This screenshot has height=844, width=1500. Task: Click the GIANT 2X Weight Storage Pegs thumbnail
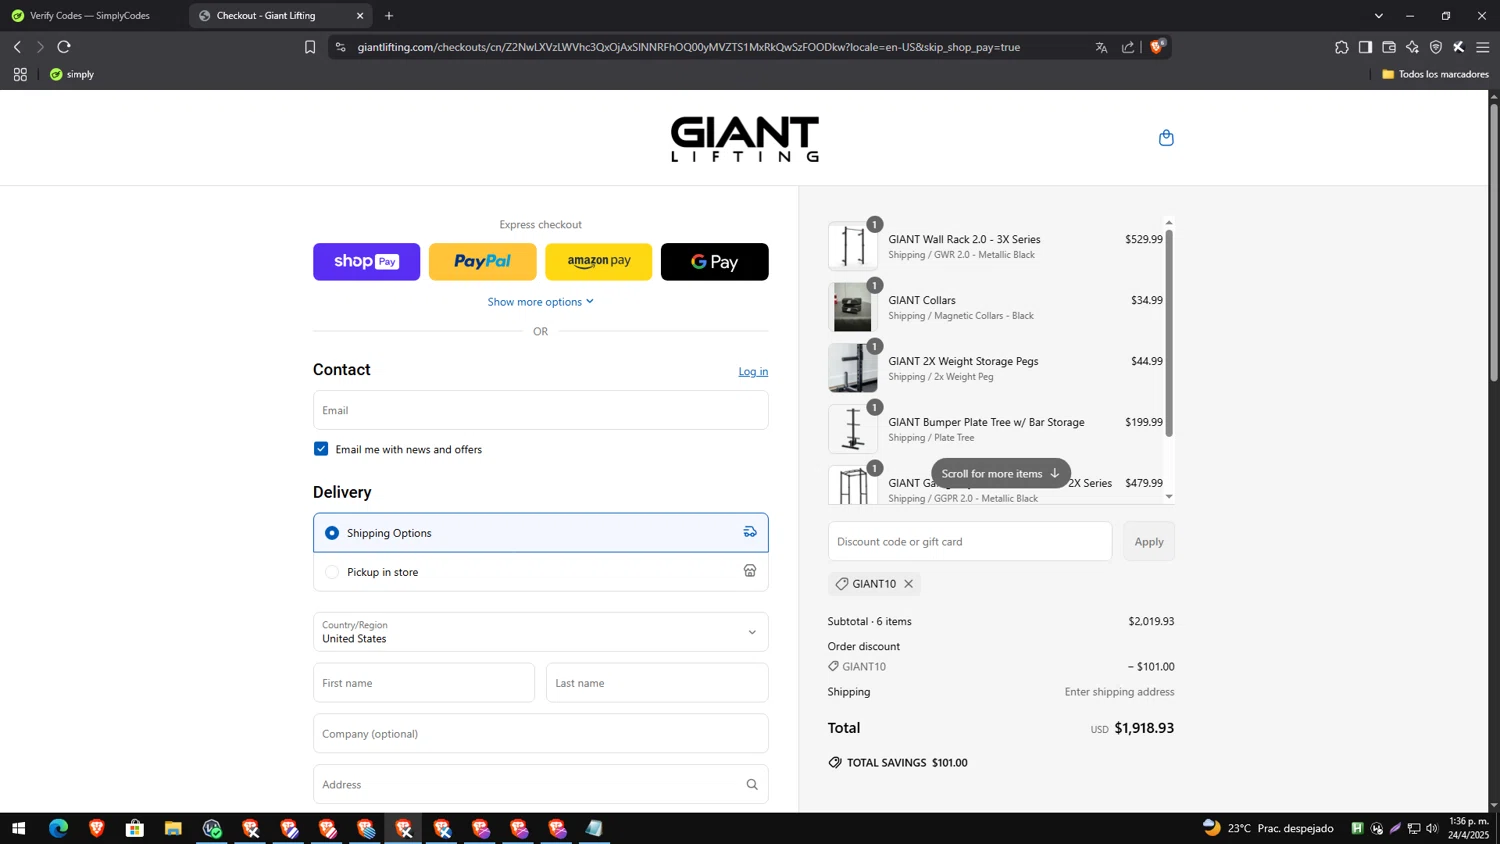pos(853,368)
